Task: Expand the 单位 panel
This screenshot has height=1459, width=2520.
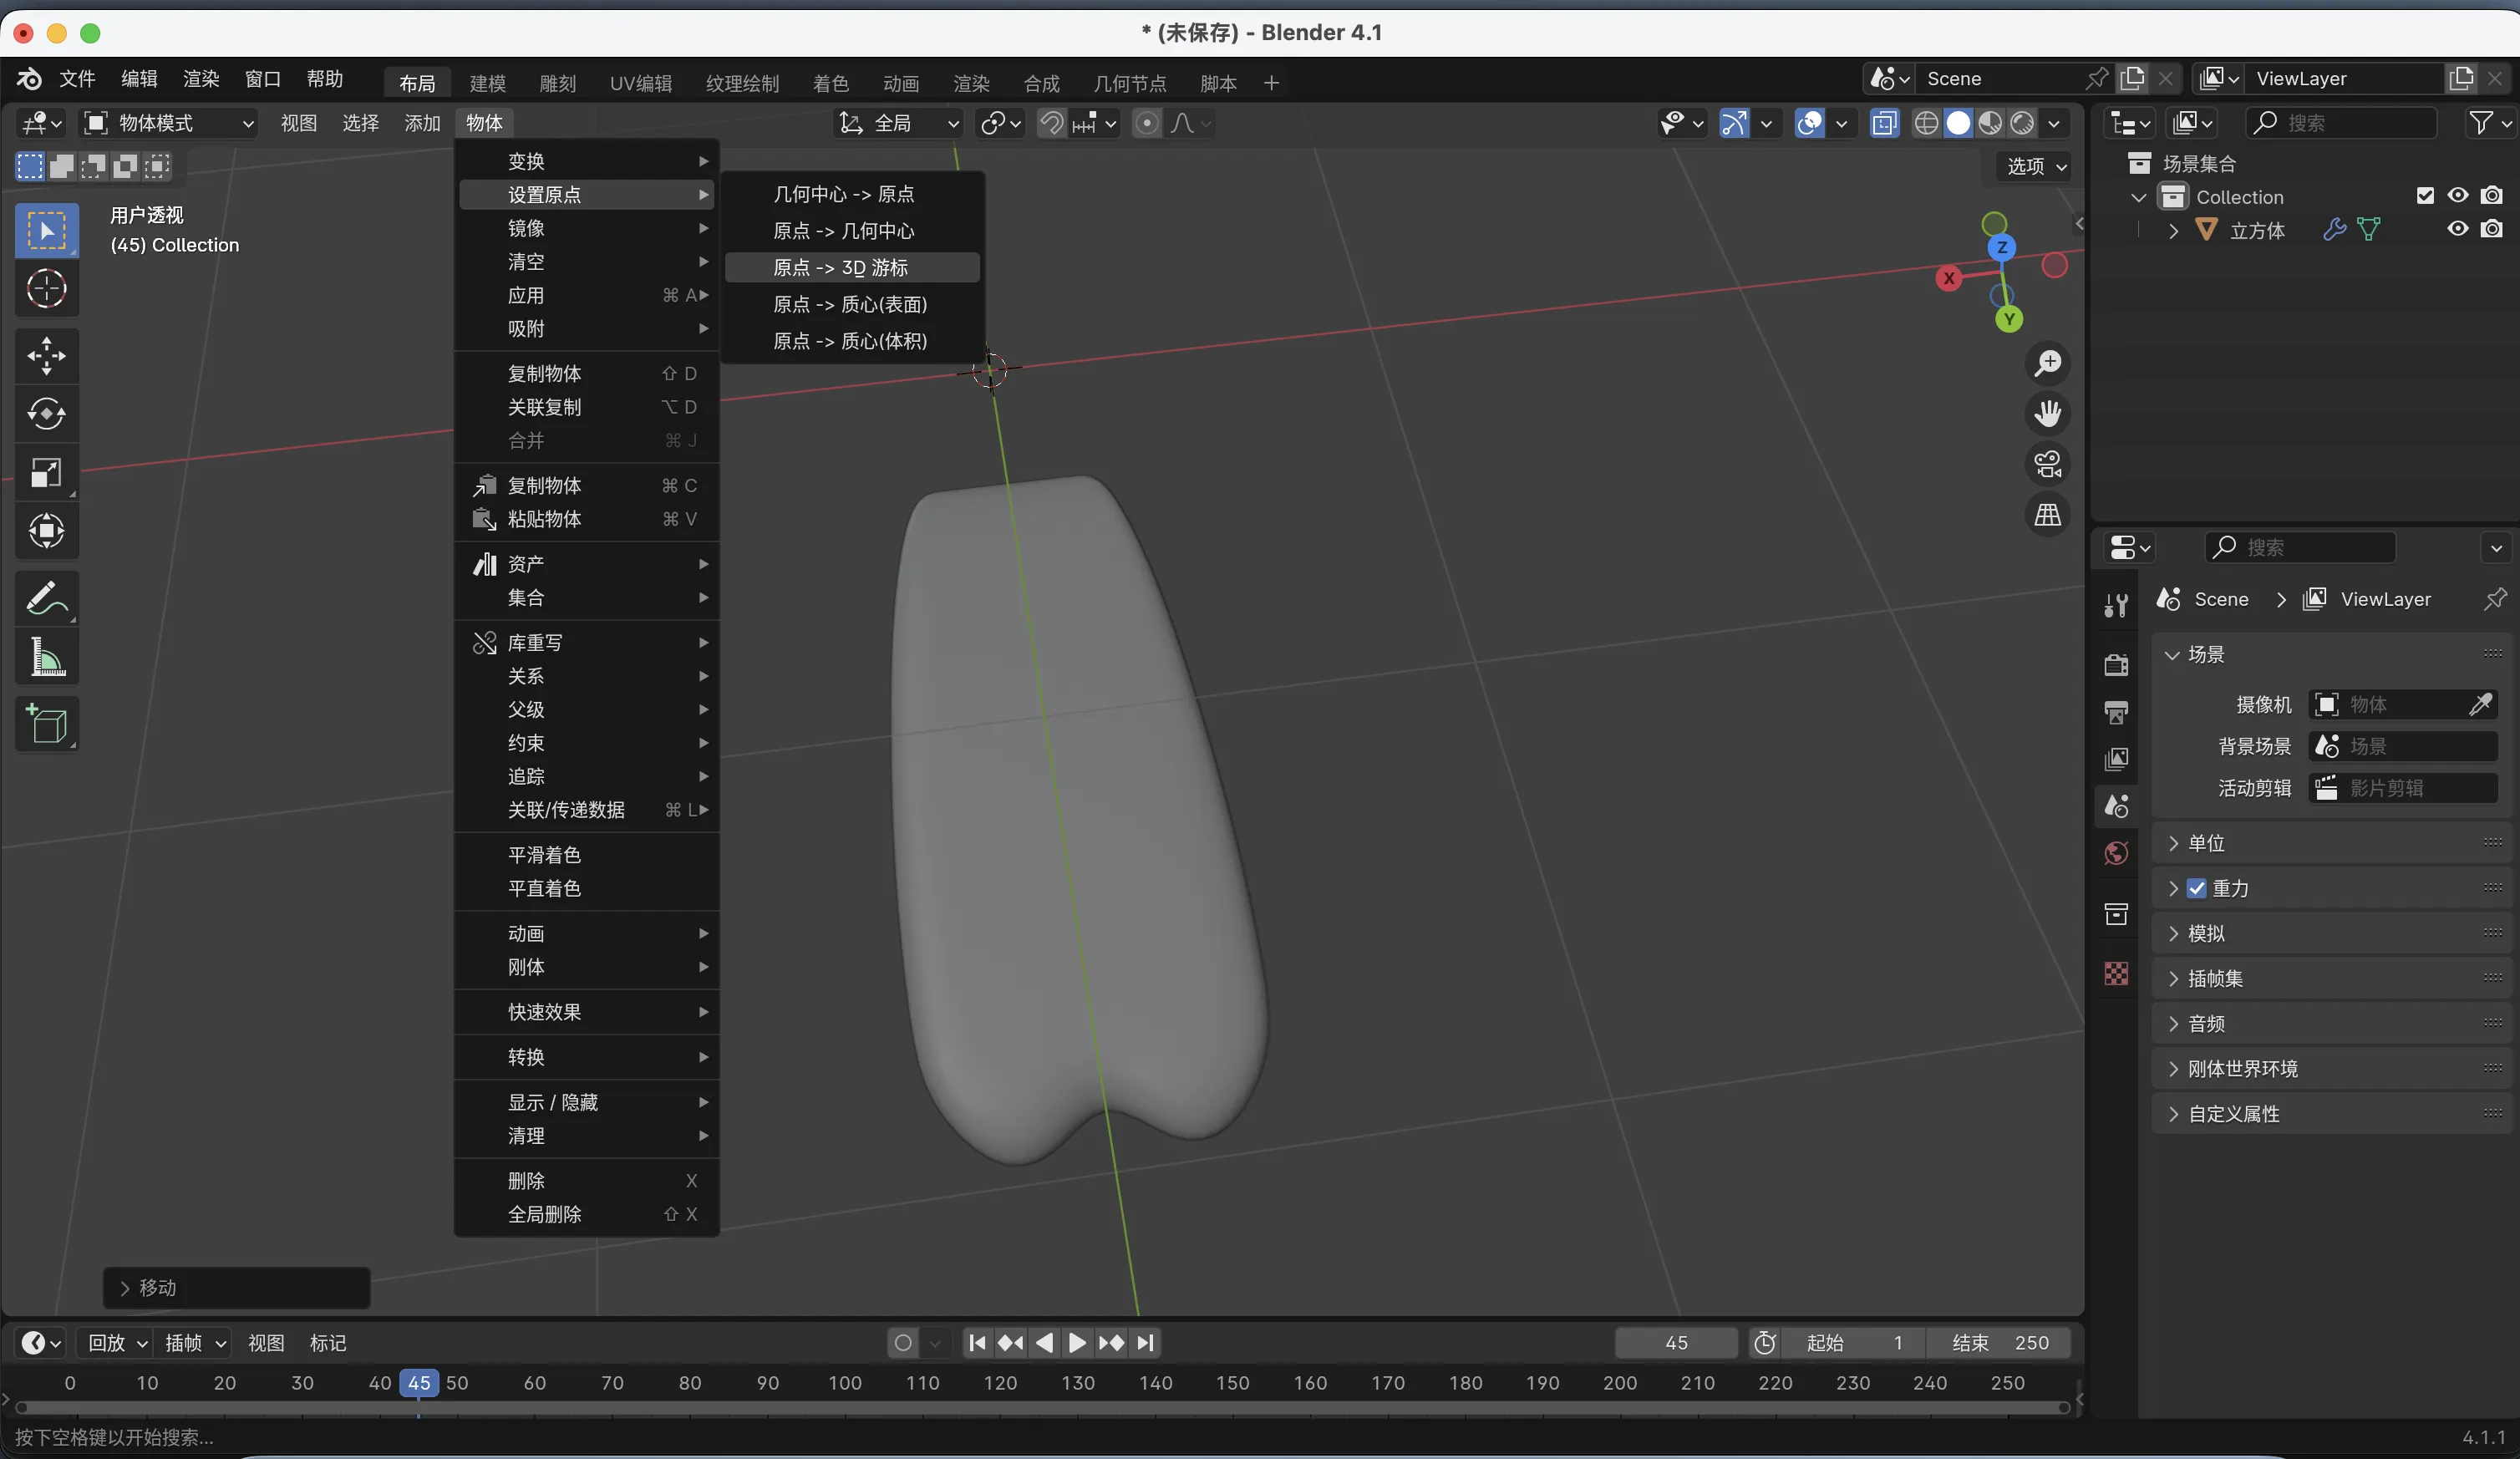Action: 2205,843
